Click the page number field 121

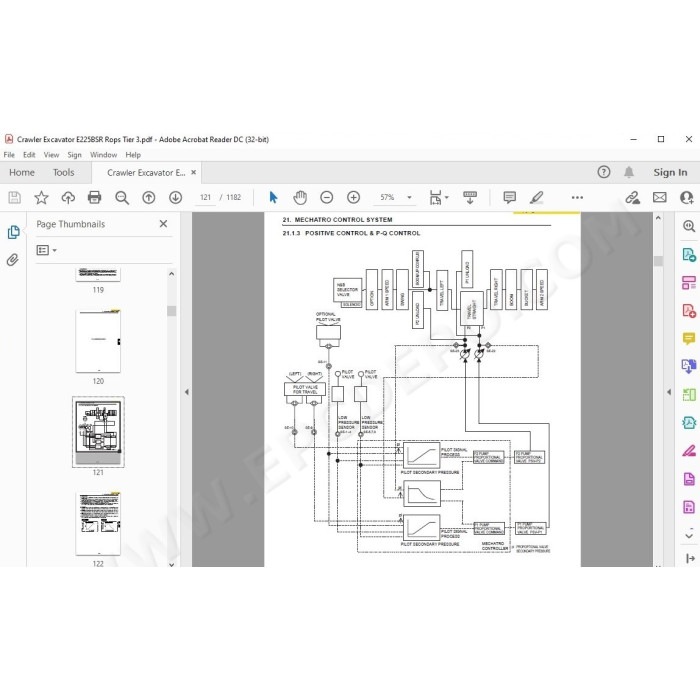click(x=205, y=197)
